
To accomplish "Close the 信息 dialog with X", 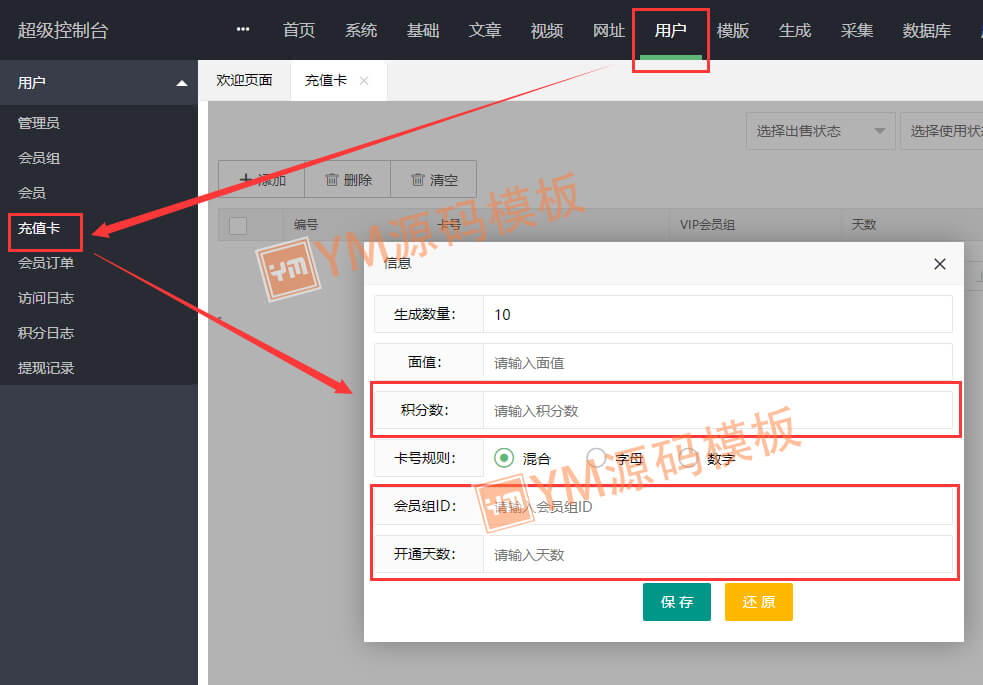I will 939,264.
